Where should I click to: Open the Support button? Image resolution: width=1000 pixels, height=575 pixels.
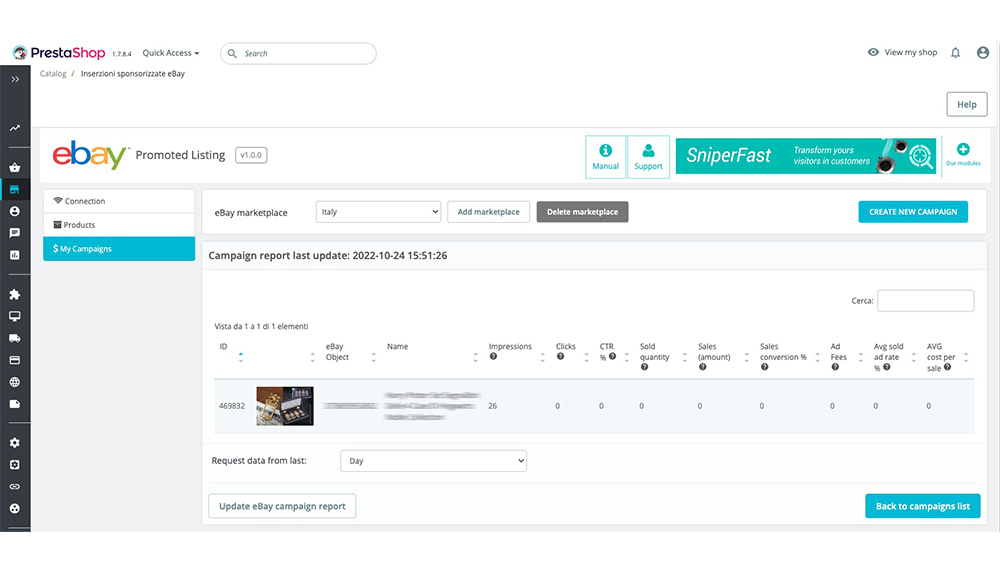point(648,157)
